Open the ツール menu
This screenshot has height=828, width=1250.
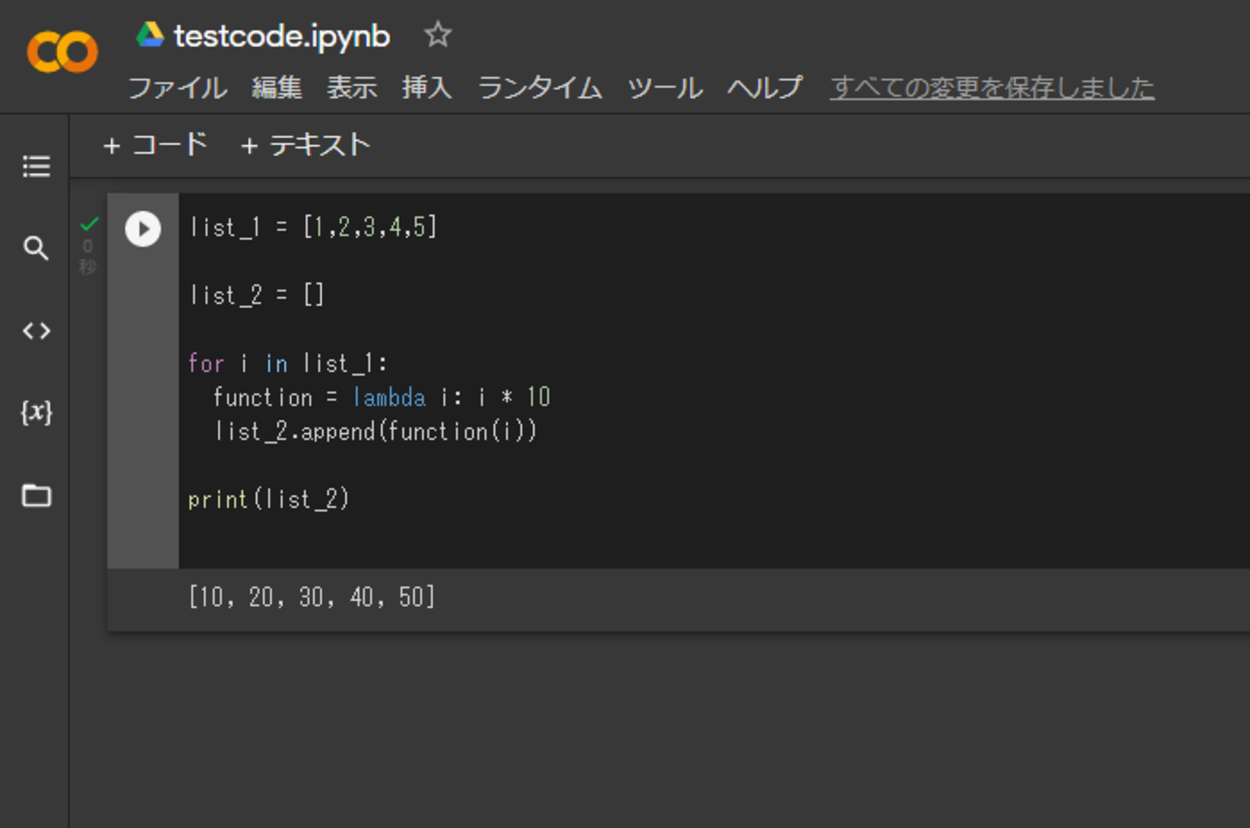pyautogui.click(x=665, y=88)
